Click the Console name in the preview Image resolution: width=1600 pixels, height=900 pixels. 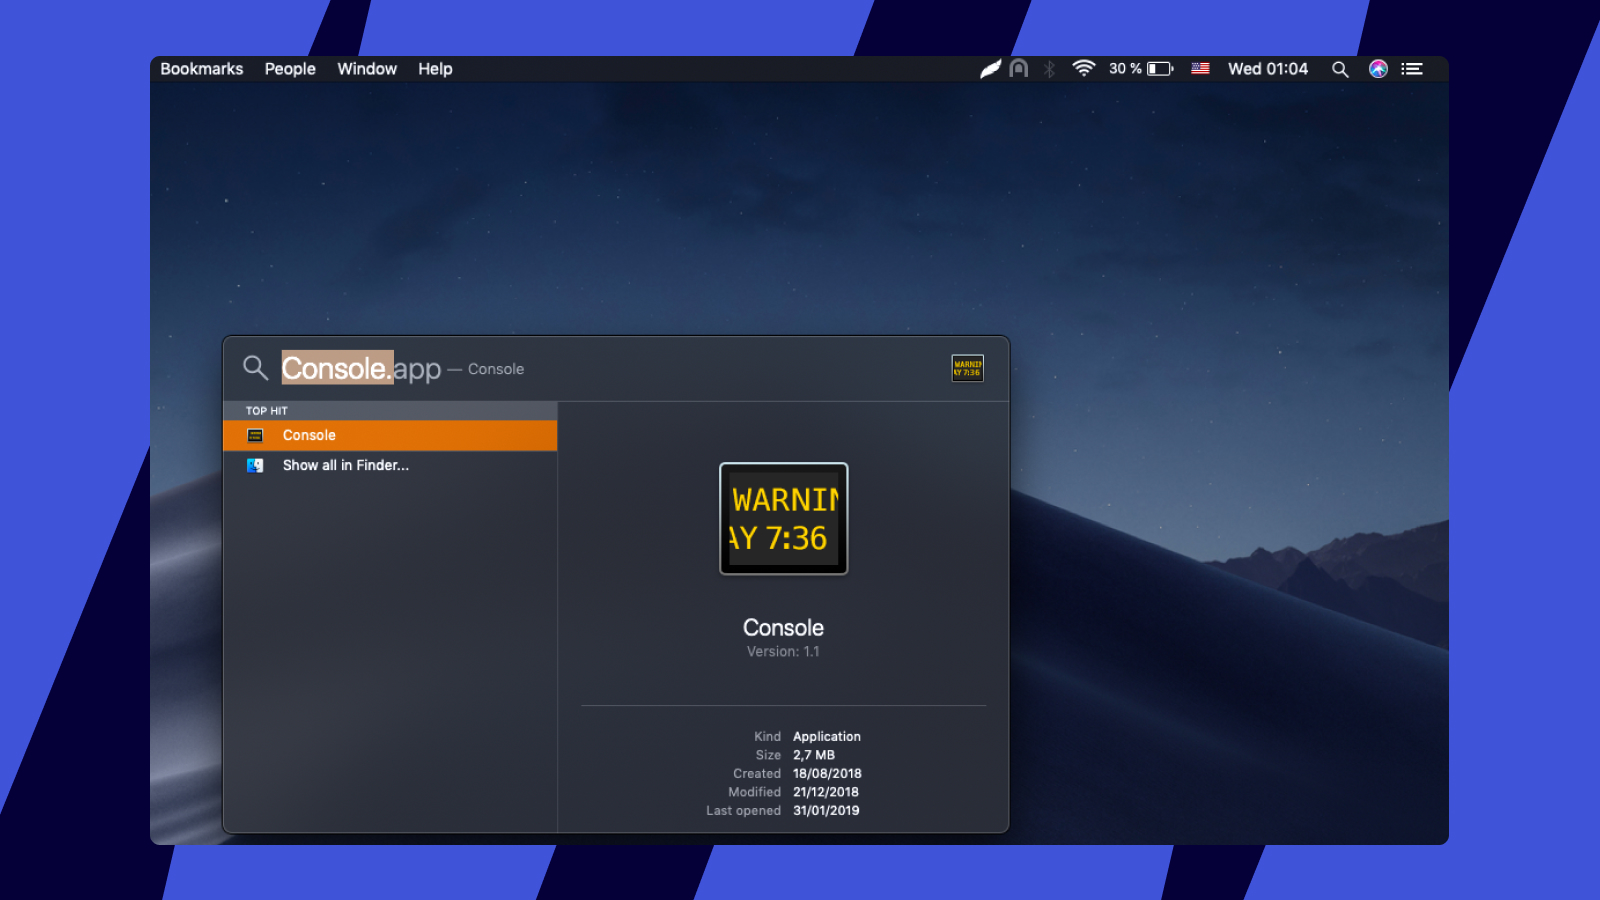[x=783, y=628]
